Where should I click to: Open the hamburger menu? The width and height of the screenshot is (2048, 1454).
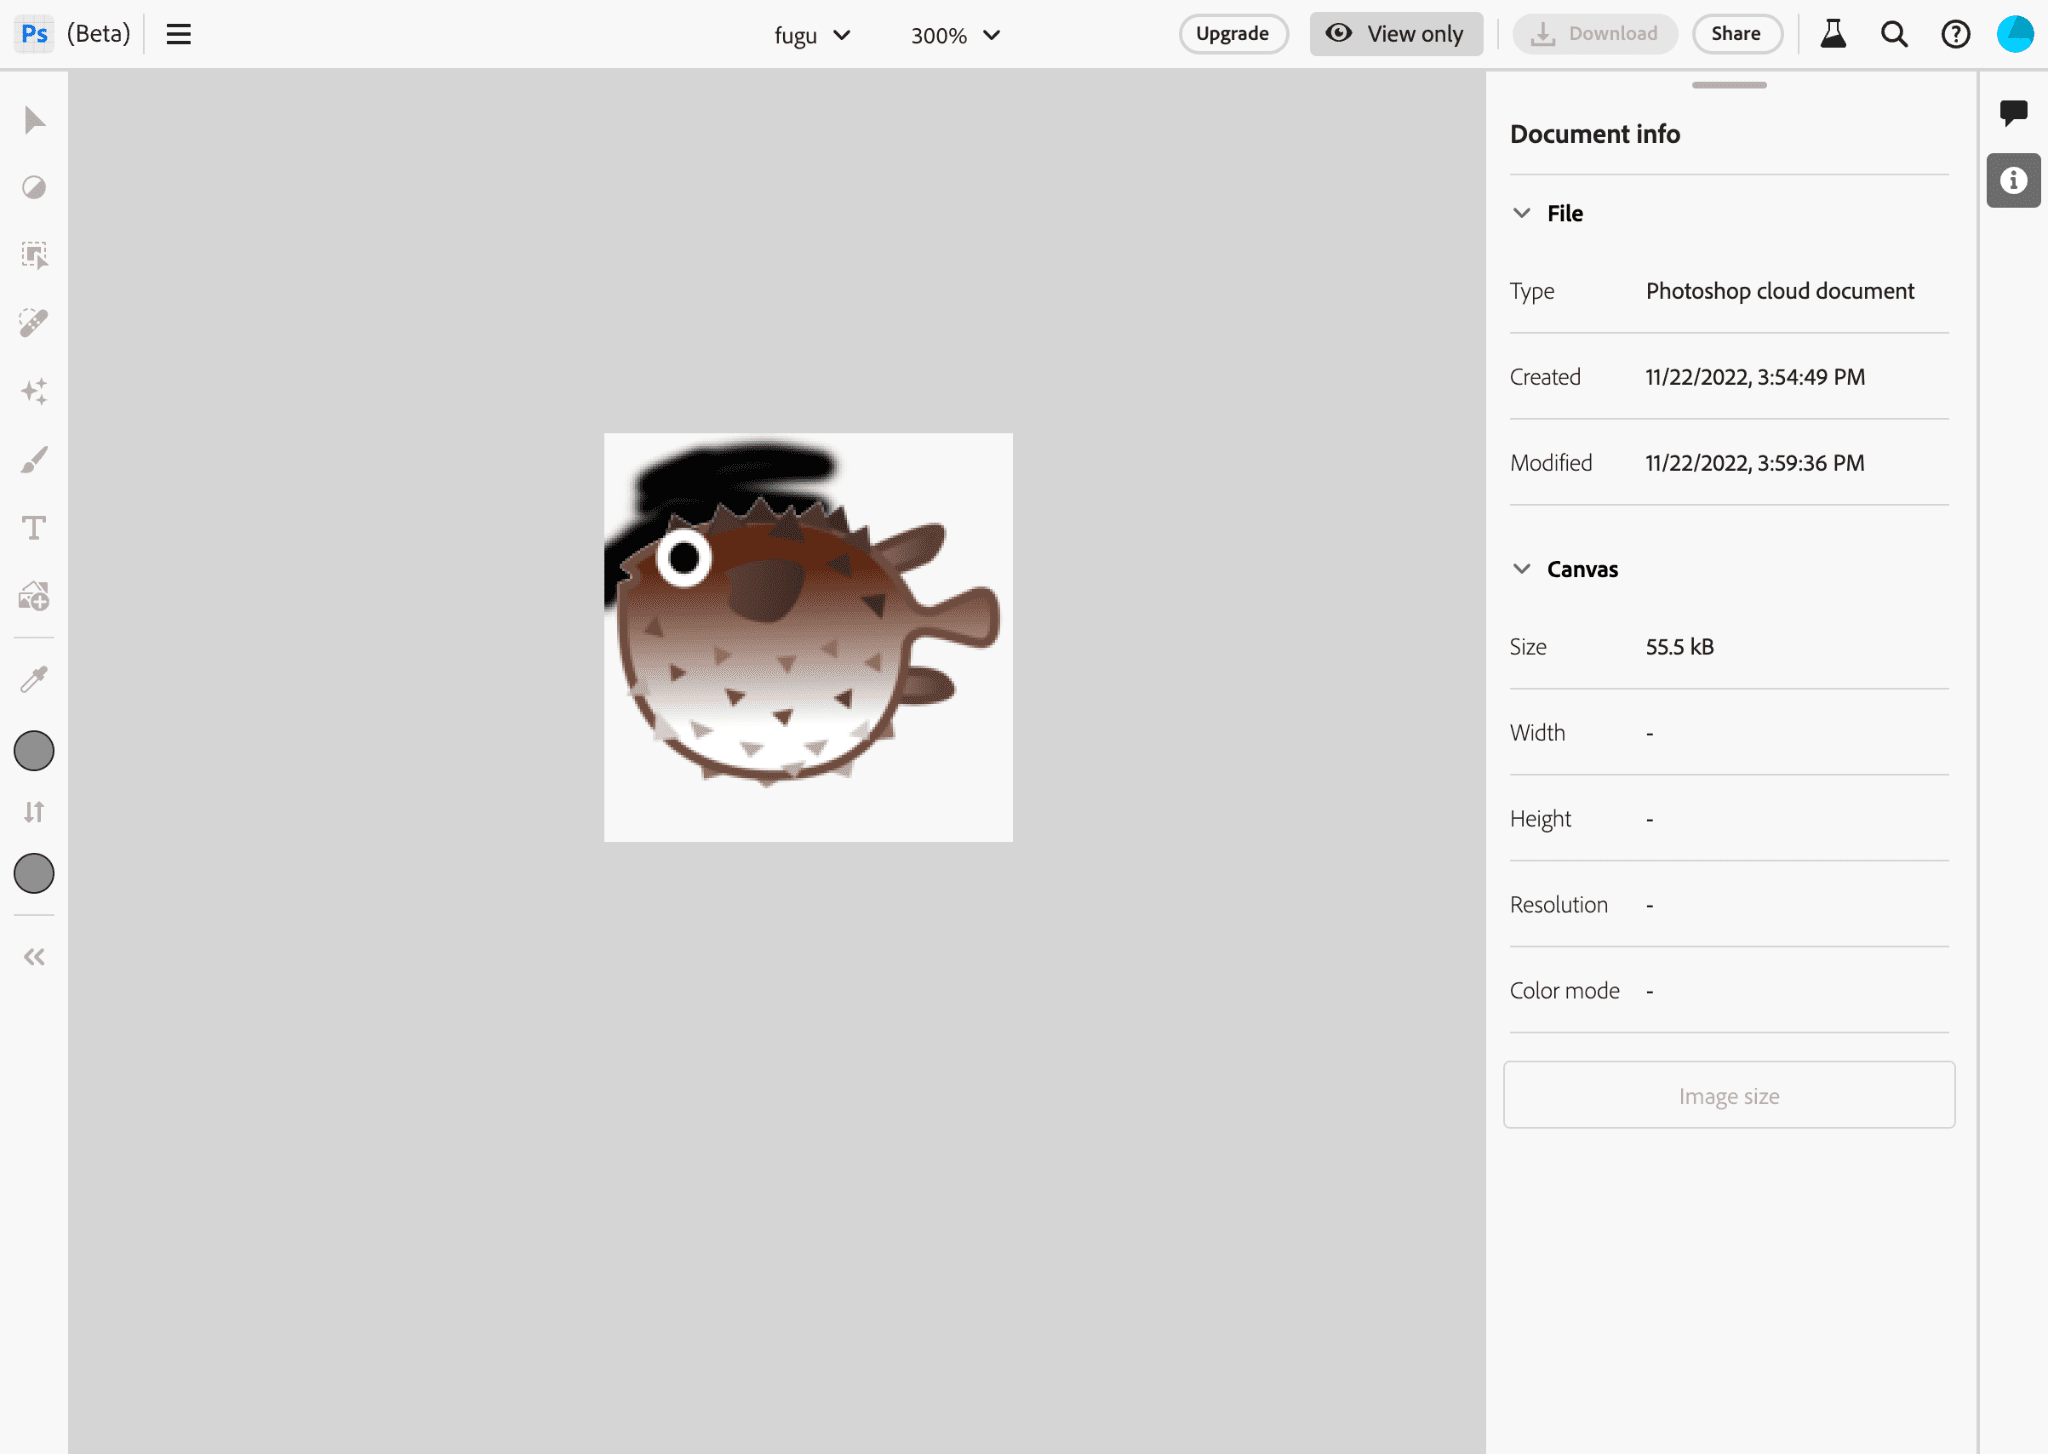pos(178,35)
